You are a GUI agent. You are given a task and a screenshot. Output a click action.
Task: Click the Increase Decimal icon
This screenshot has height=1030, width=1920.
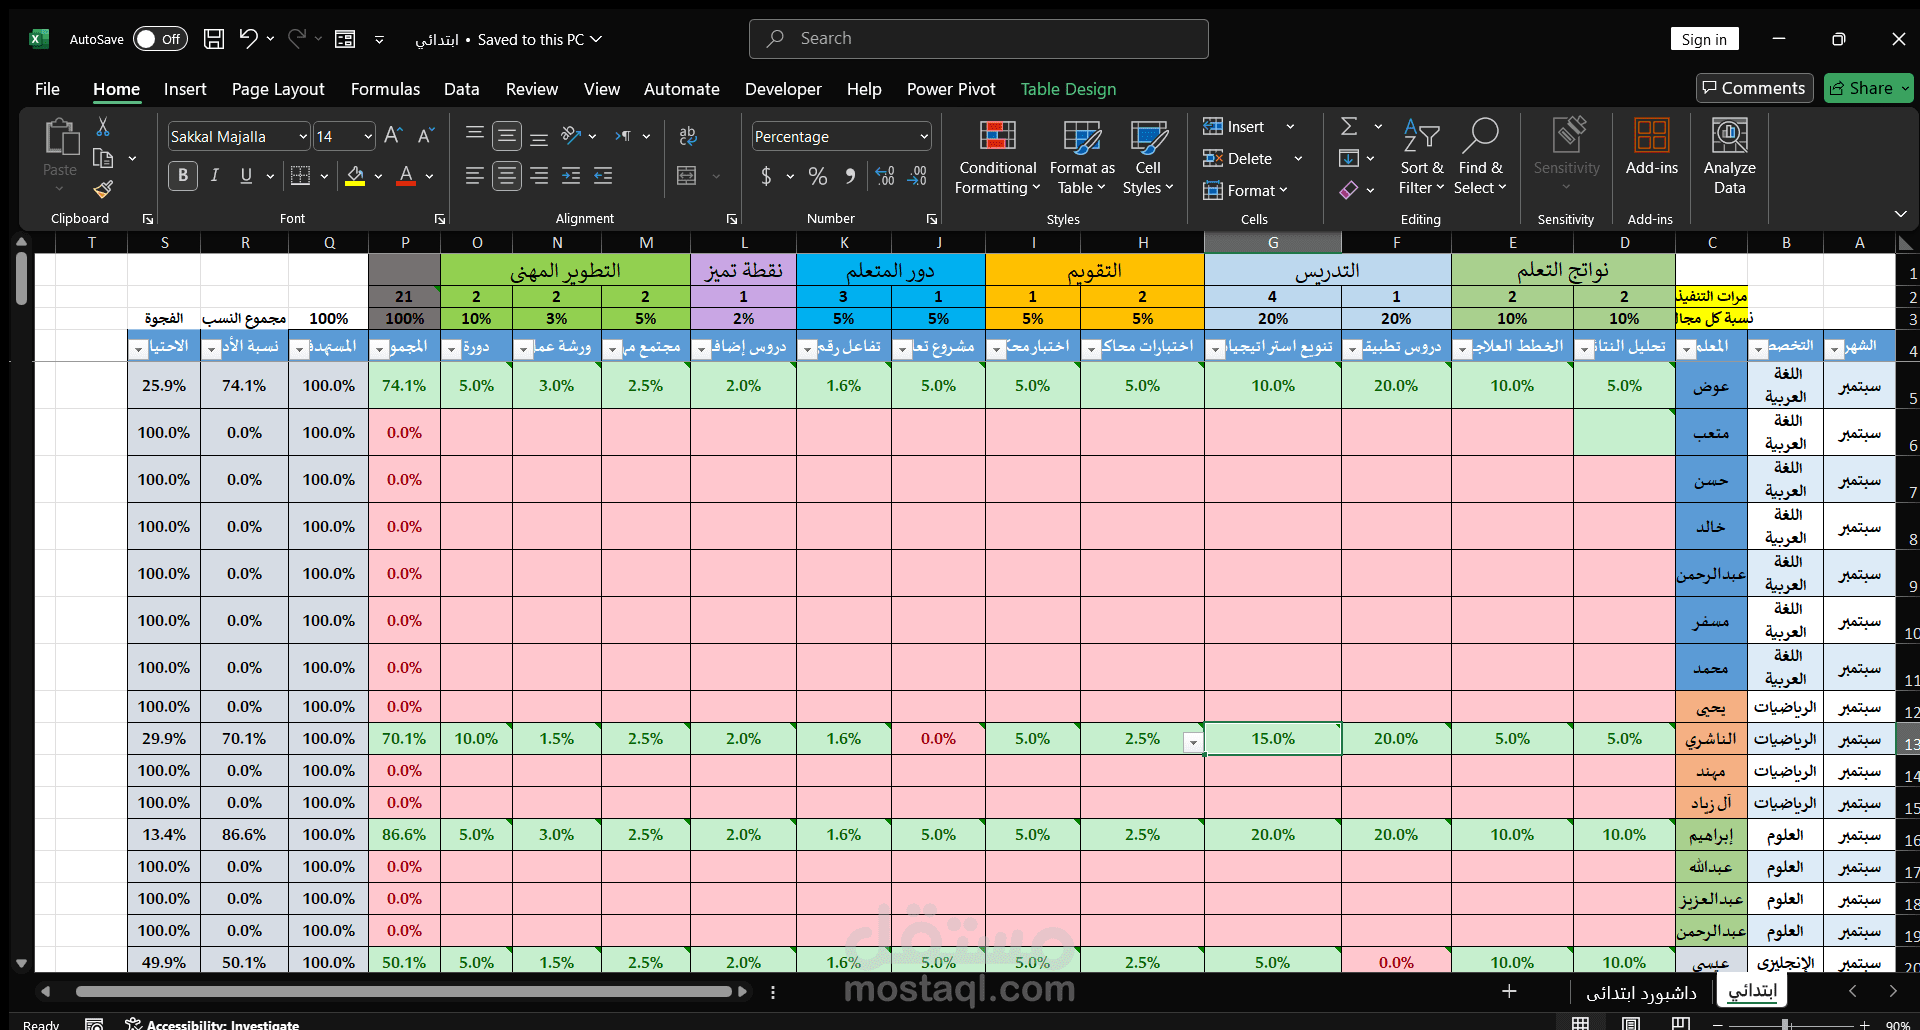pos(885,176)
